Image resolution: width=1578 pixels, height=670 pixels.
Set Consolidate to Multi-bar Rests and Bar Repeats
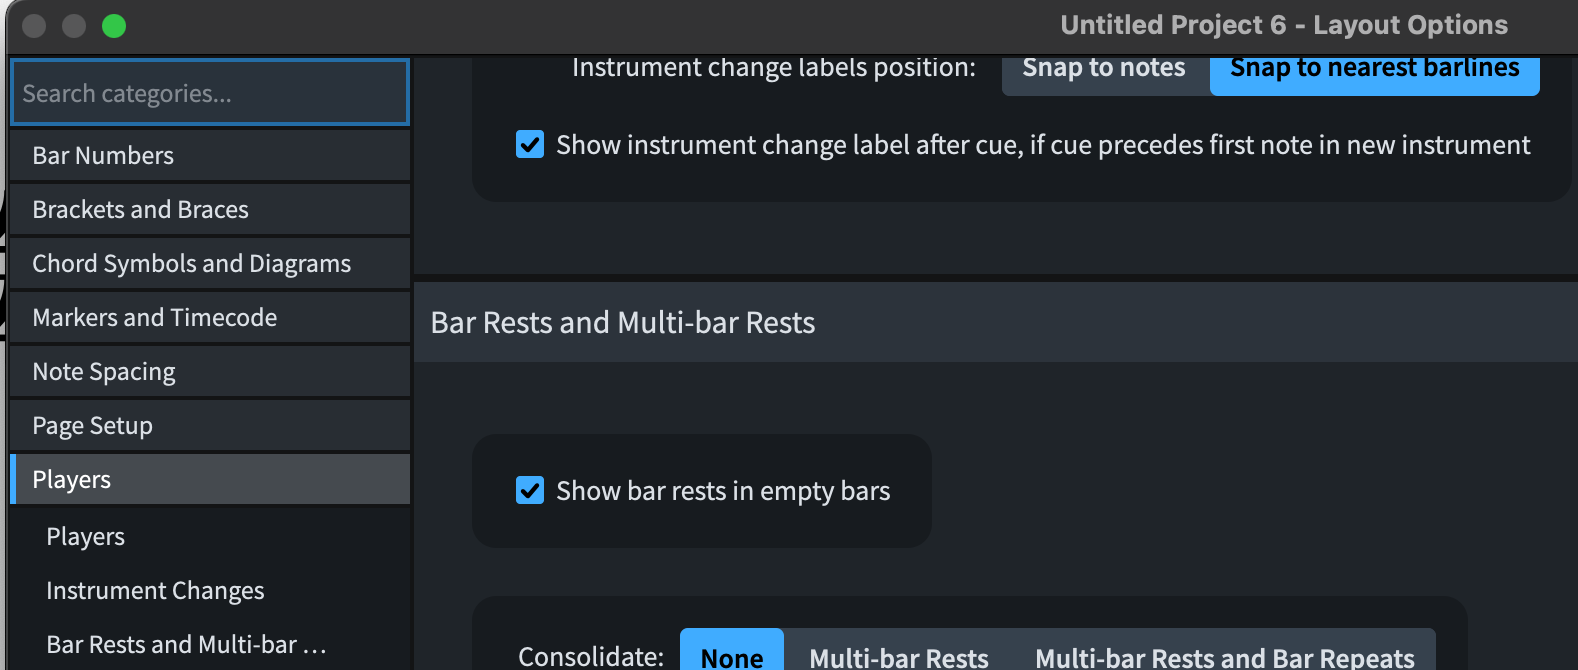click(x=1224, y=656)
